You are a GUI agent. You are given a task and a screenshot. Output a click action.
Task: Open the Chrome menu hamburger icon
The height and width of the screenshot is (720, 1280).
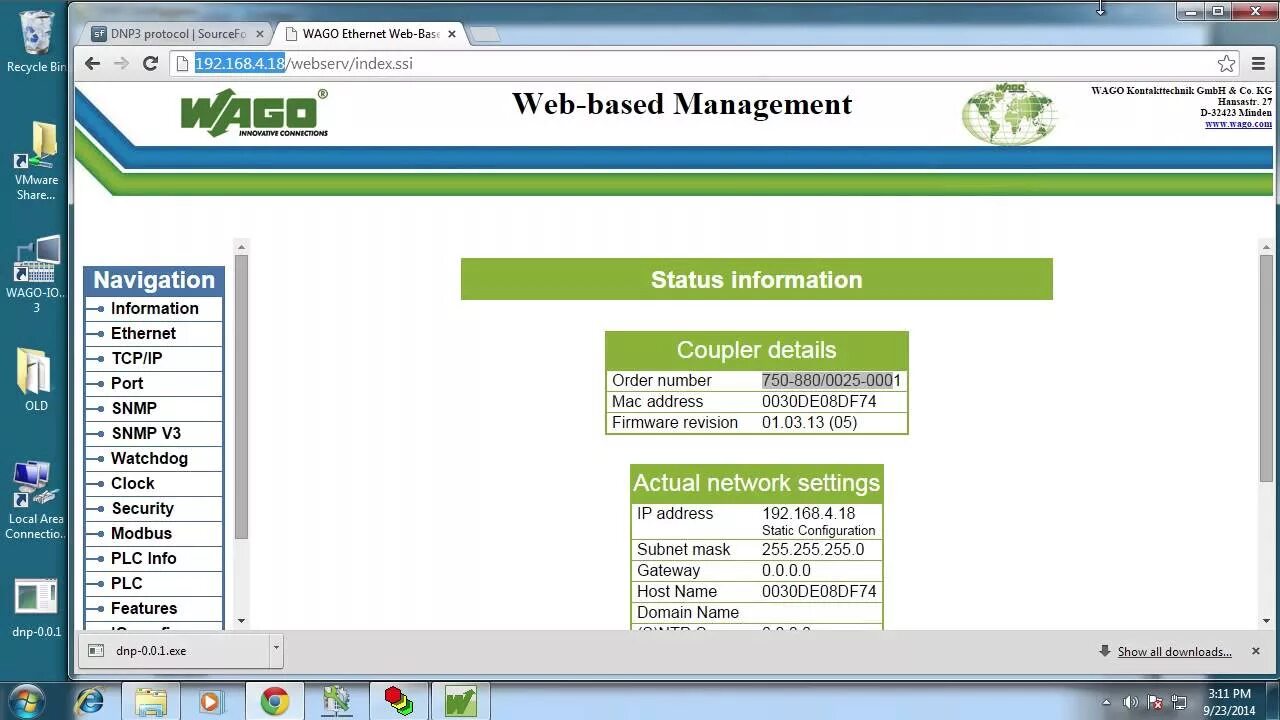[x=1258, y=63]
